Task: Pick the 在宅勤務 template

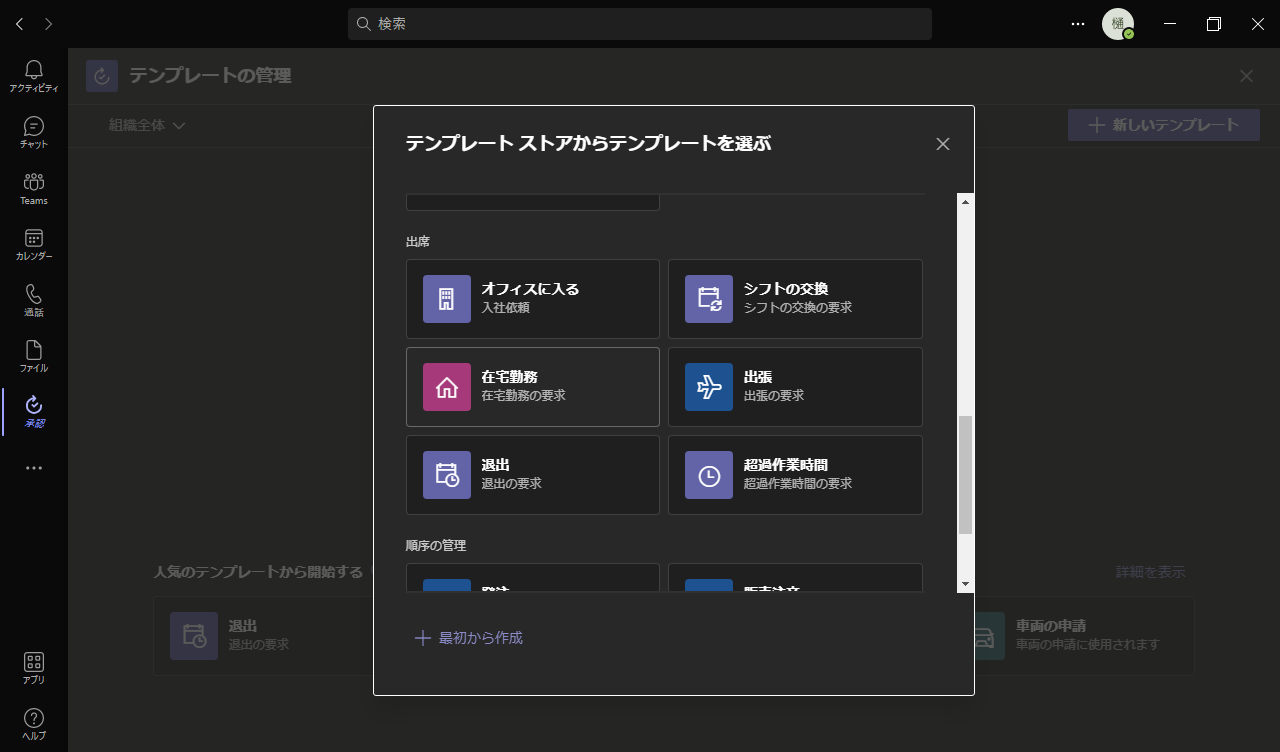Action: click(533, 387)
